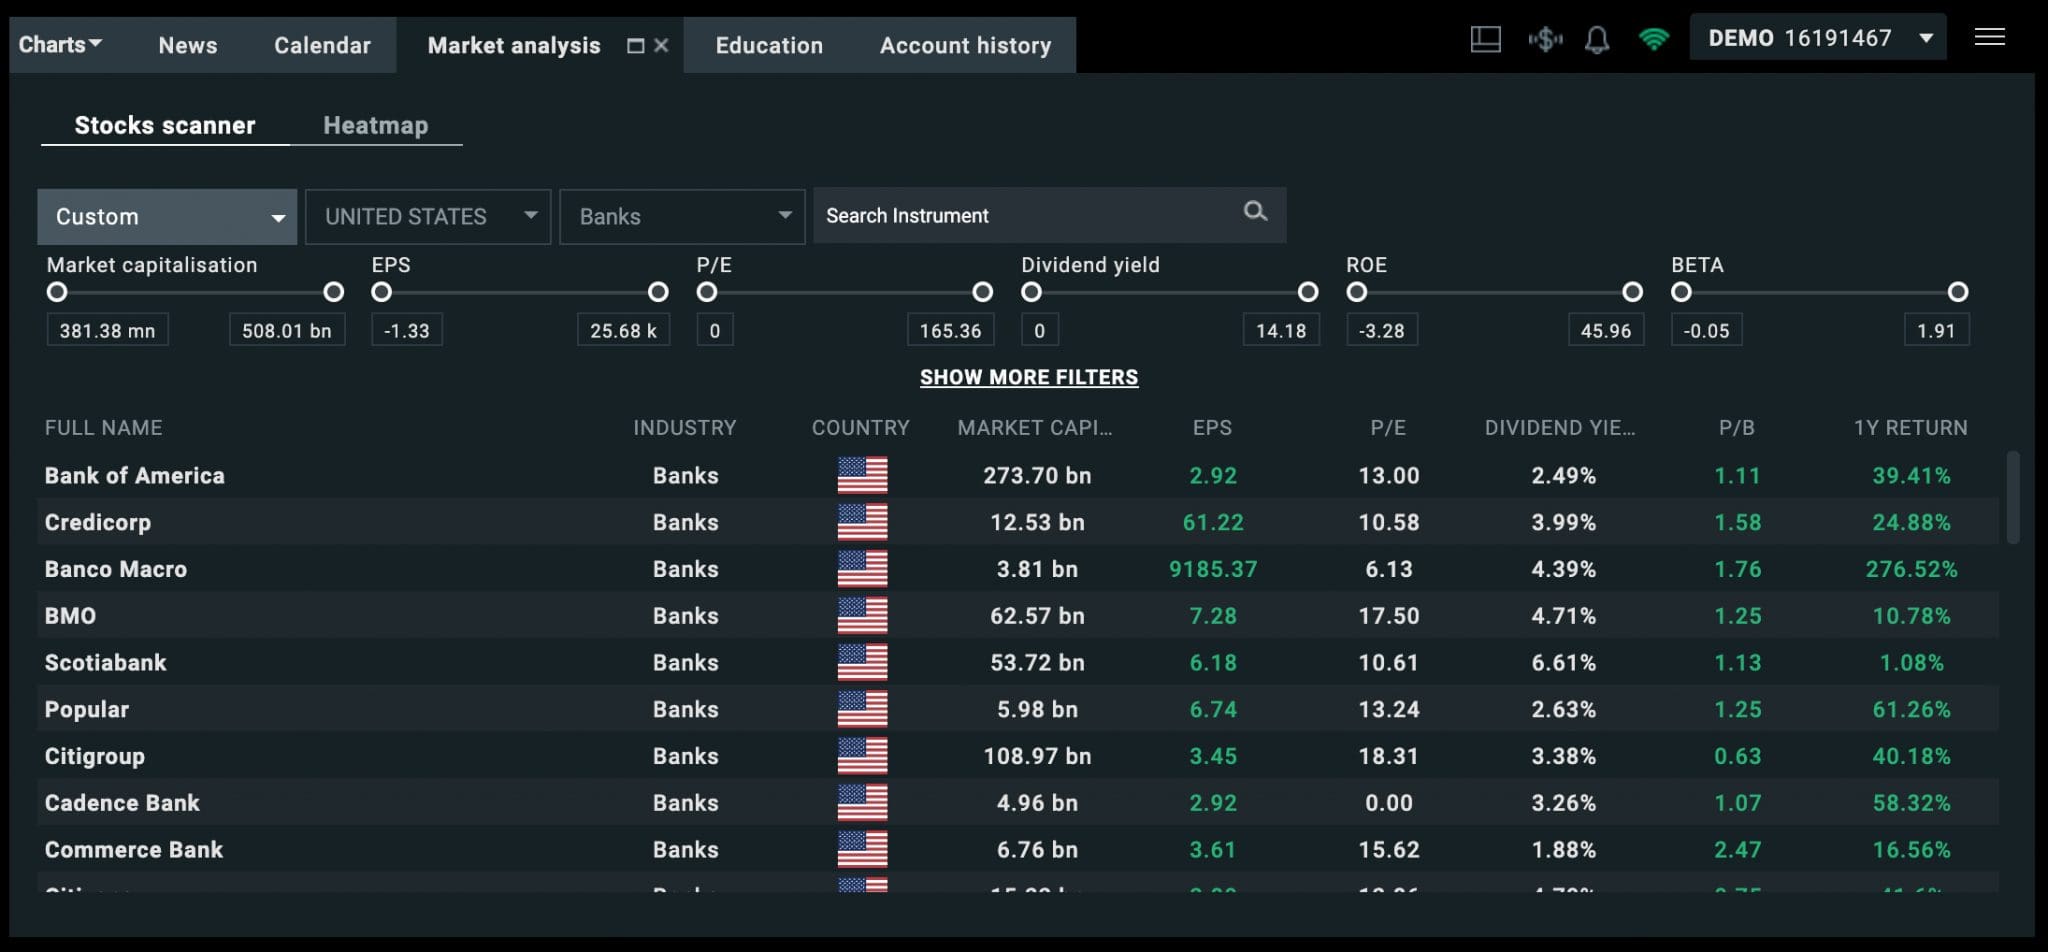The height and width of the screenshot is (952, 2048).
Task: Open the Custom preset dropdown
Action: point(167,217)
